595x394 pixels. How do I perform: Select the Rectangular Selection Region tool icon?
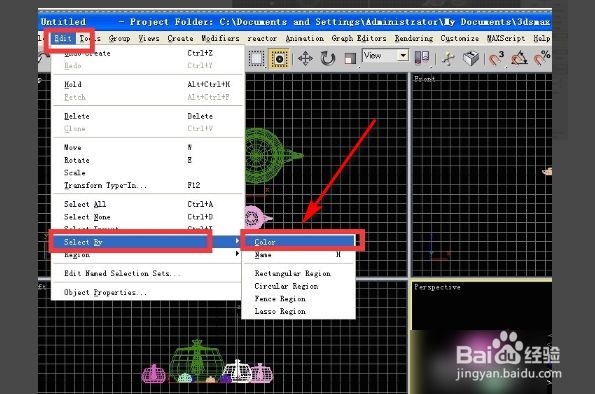pyautogui.click(x=257, y=59)
